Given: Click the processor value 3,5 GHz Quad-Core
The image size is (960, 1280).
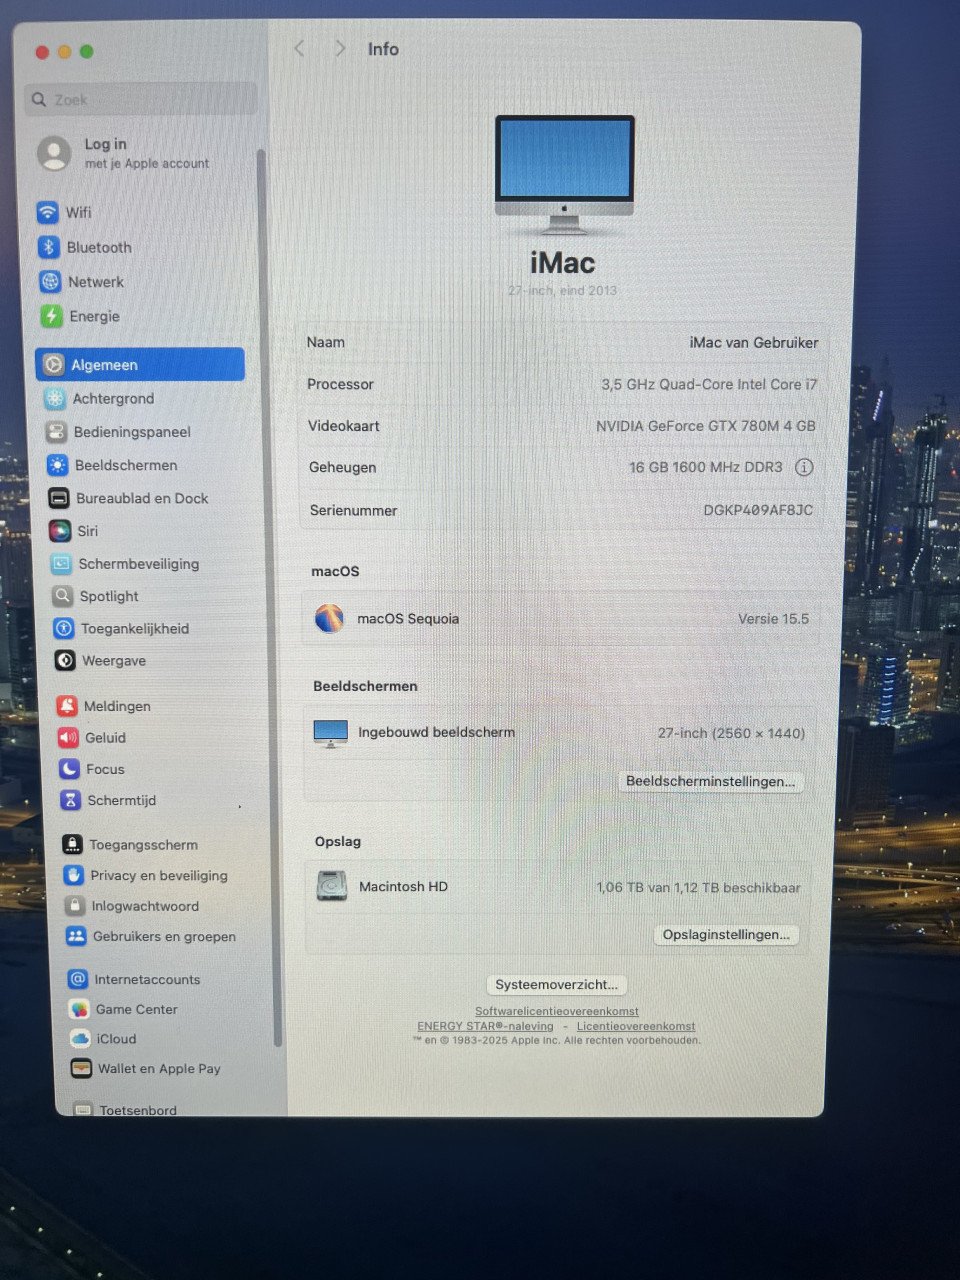Looking at the screenshot, I should coord(709,384).
